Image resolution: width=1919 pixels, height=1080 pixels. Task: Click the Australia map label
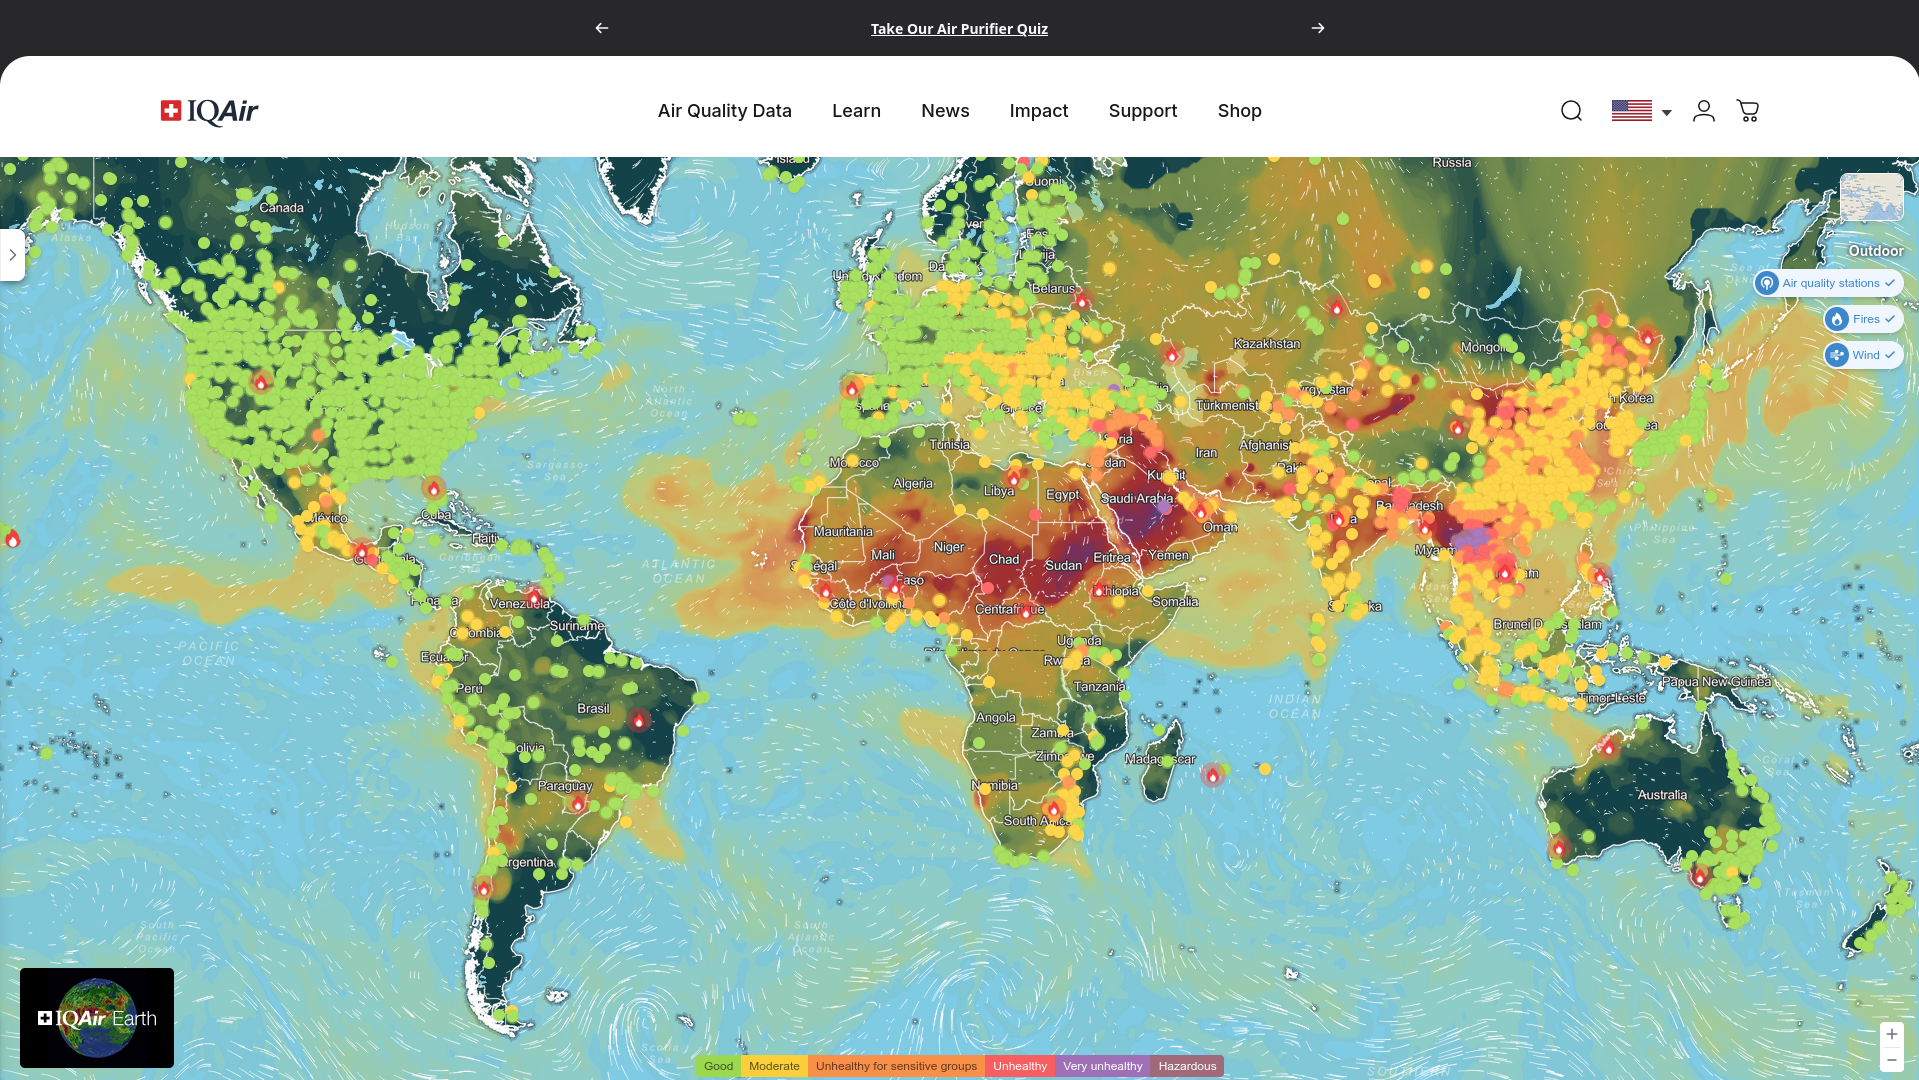[x=1662, y=795]
